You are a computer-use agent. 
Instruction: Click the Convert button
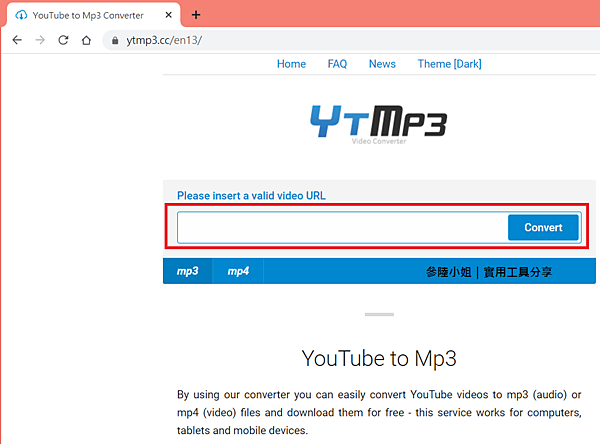543,227
